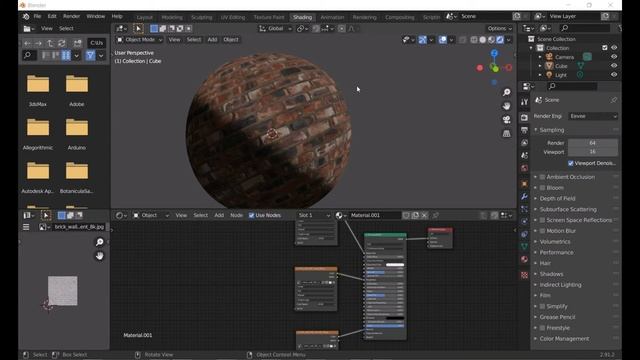The image size is (640, 360).
Task: Open Global transform orientation dropdown
Action: 276,29
